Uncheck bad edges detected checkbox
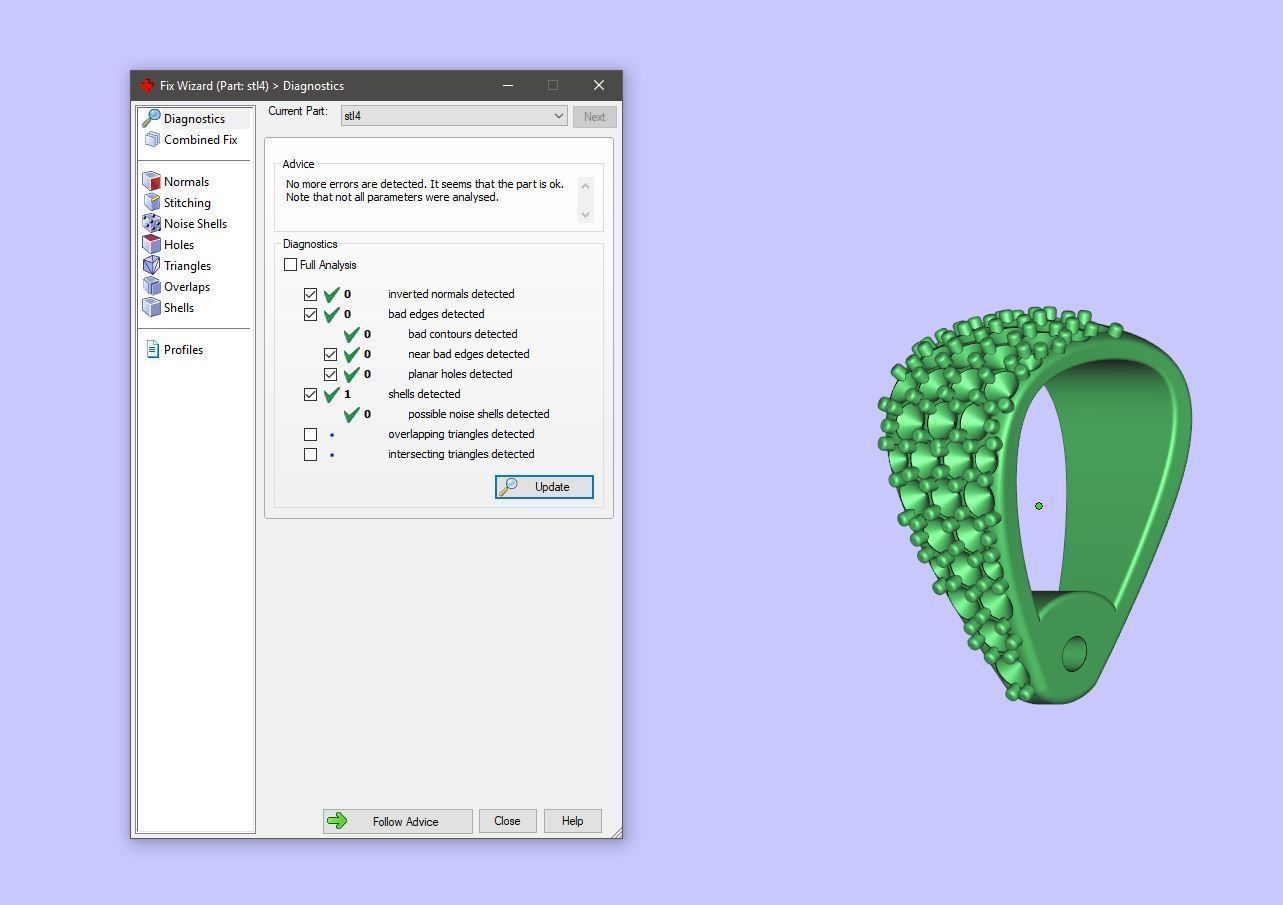Viewport: 1283px width, 905px height. coord(310,314)
